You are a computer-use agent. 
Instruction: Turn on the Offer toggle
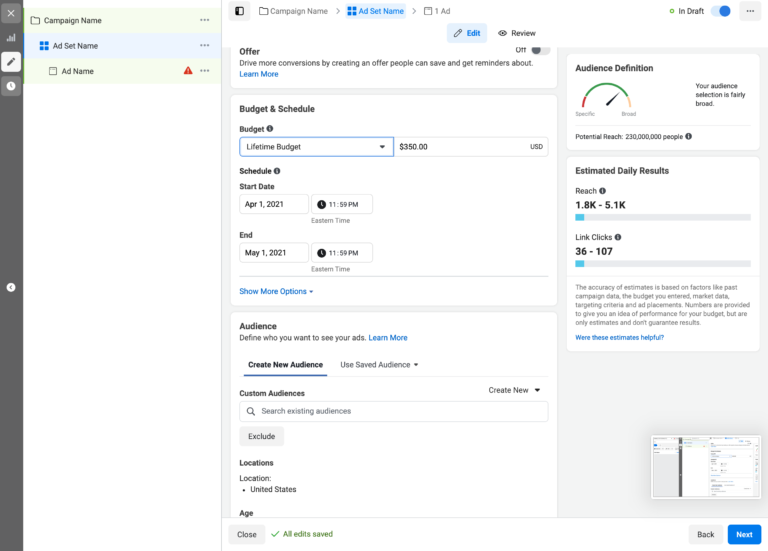(540, 50)
